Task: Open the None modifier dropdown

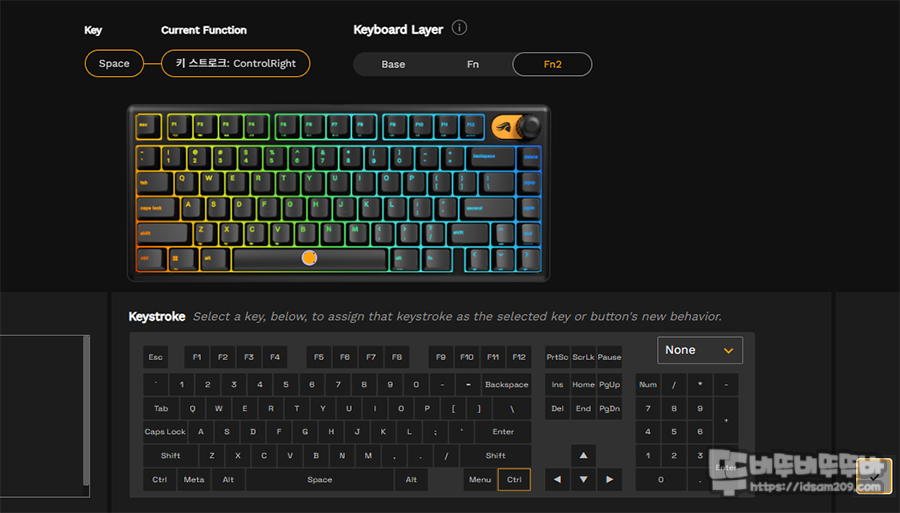Action: pyautogui.click(x=700, y=350)
